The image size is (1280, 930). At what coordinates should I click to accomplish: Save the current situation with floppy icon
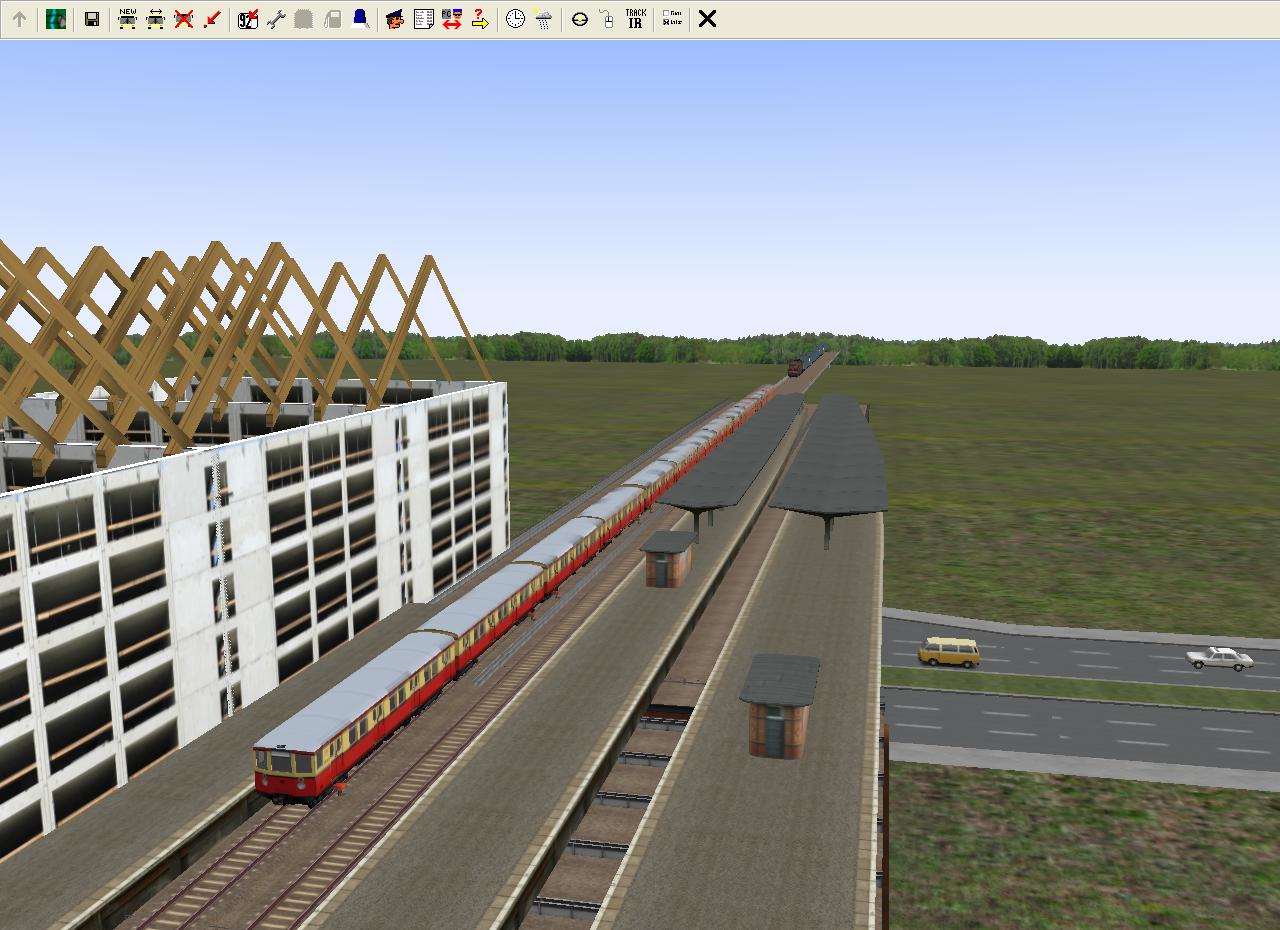pyautogui.click(x=92, y=19)
